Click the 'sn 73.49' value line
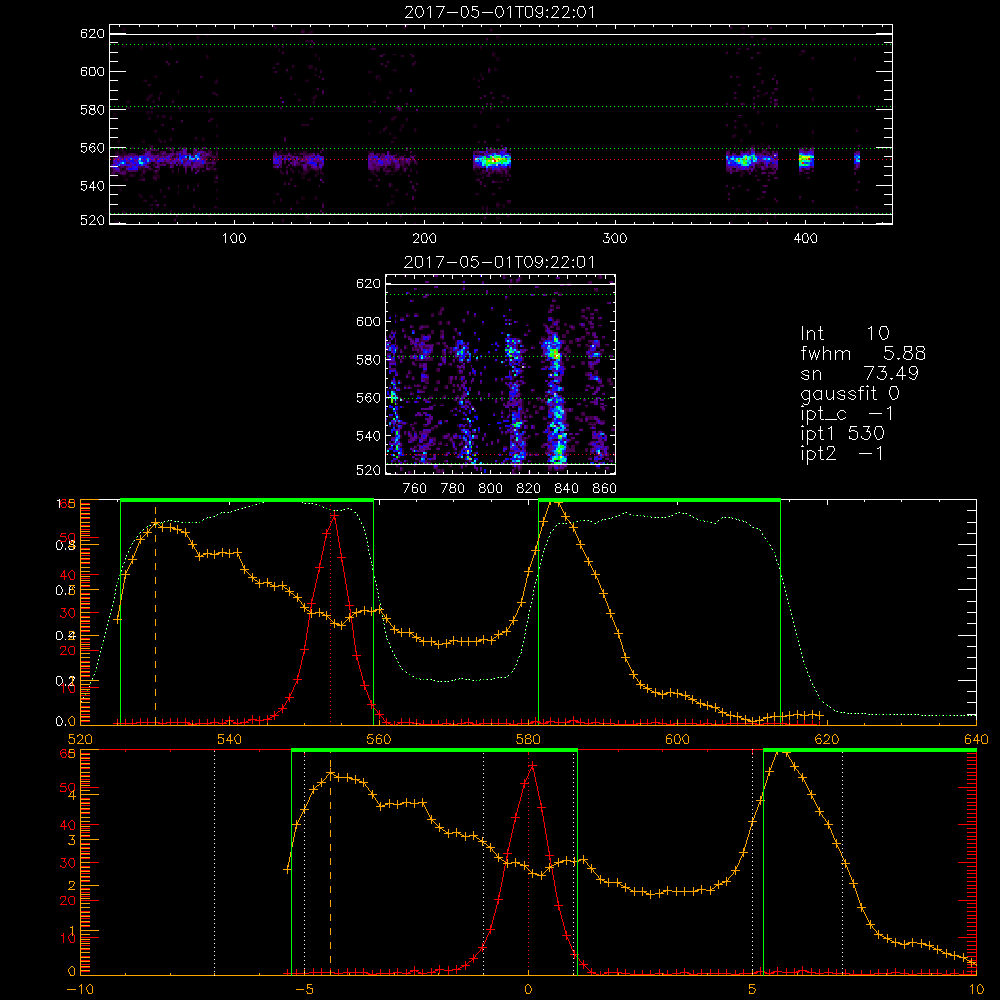The image size is (1000, 1000). pyautogui.click(x=859, y=373)
